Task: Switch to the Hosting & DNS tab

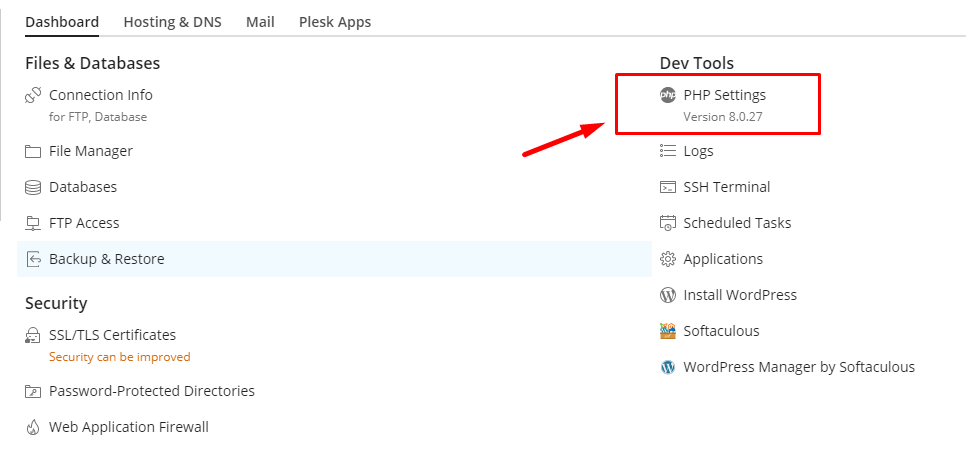Action: 172,22
